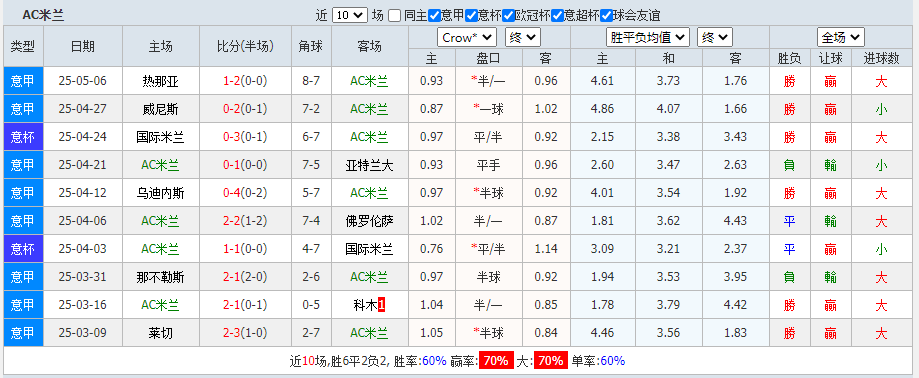This screenshot has height=378, width=919.
Task: Click the handicap *一球 in 威尼斯 row
Action: 488,109
